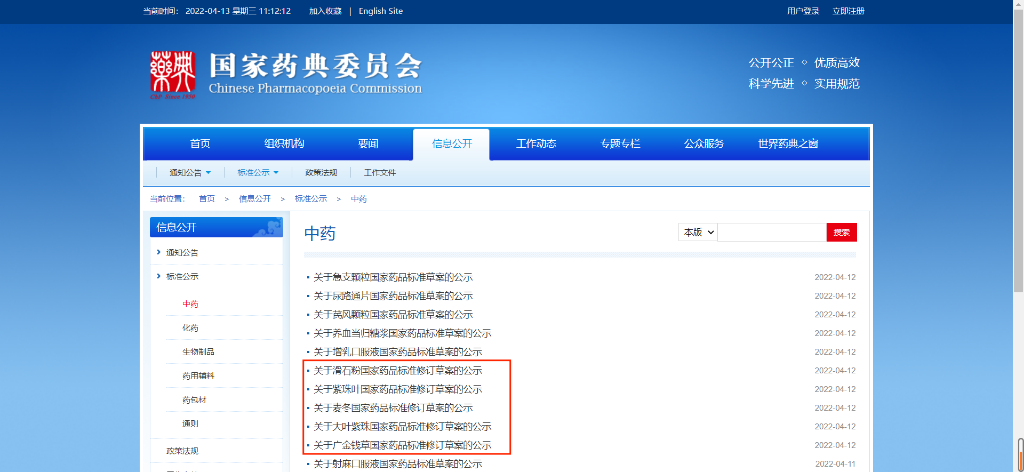
Task: Select 生物制品 in the sidebar
Action: (x=198, y=352)
